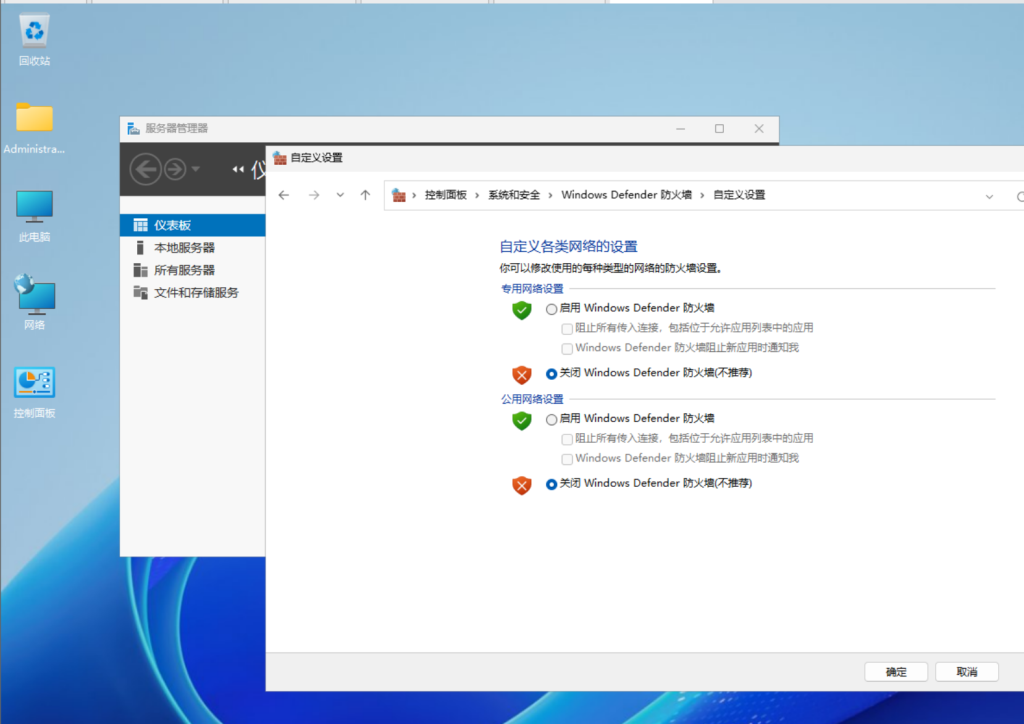Viewport: 1024px width, 724px height.
Task: Click green shield icon under 专用网络设置
Action: coord(522,310)
